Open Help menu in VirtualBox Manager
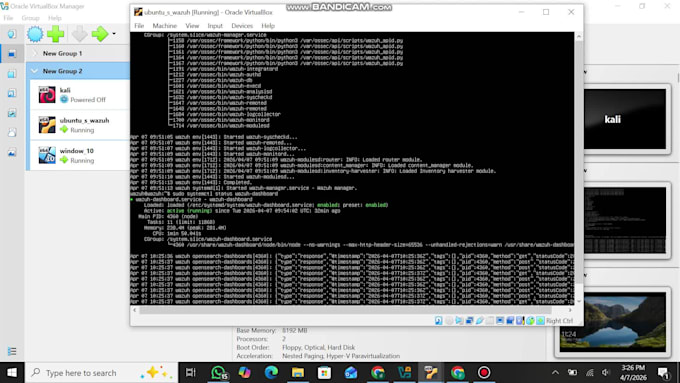Viewport: 680px width, 383px height. (x=55, y=18)
